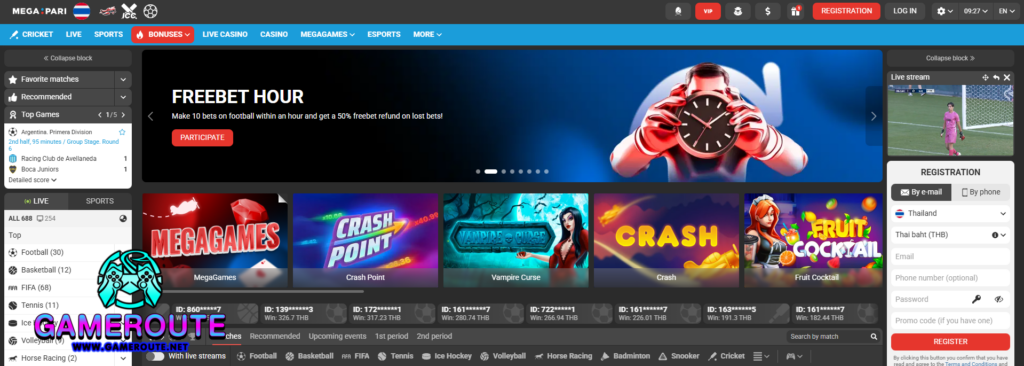
Task: Open the 09:27 time dropdown
Action: click(x=976, y=11)
